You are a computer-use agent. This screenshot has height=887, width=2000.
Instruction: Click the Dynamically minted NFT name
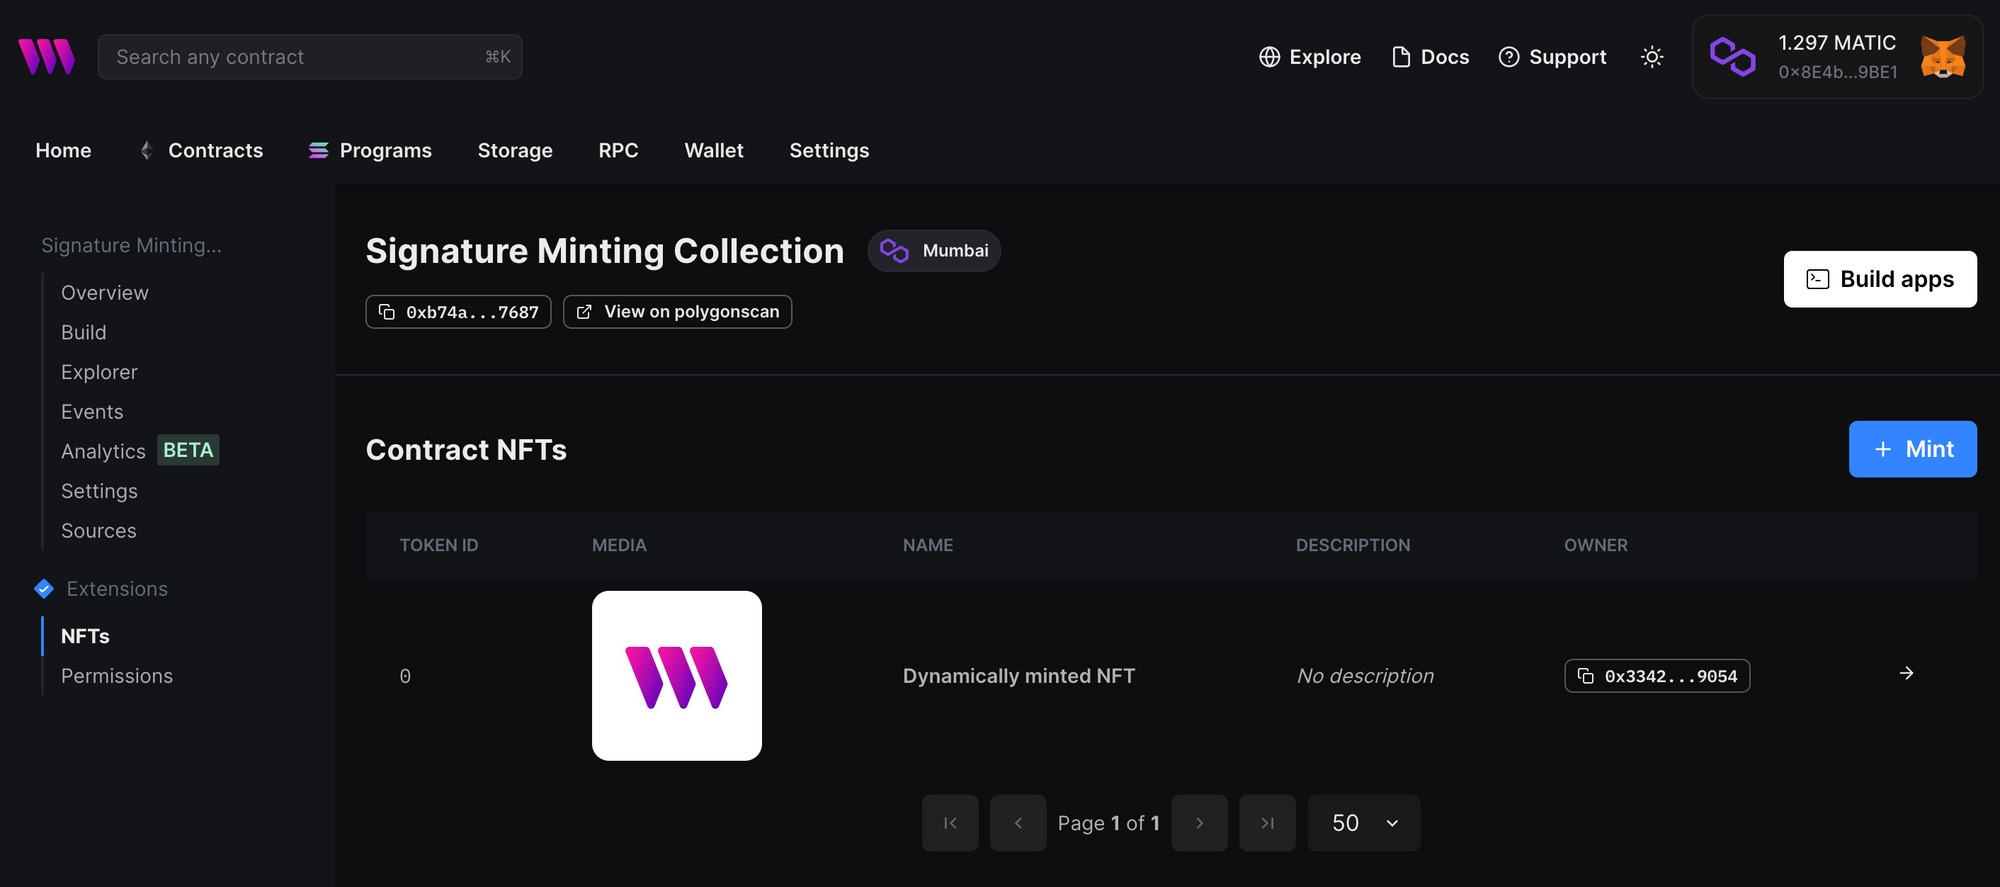click(1019, 676)
